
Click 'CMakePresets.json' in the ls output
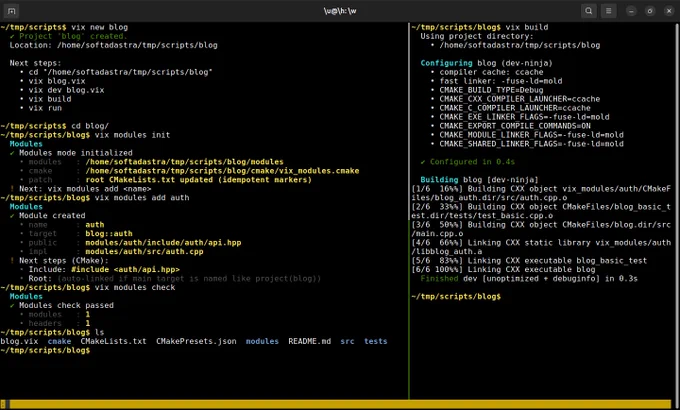[196, 341]
